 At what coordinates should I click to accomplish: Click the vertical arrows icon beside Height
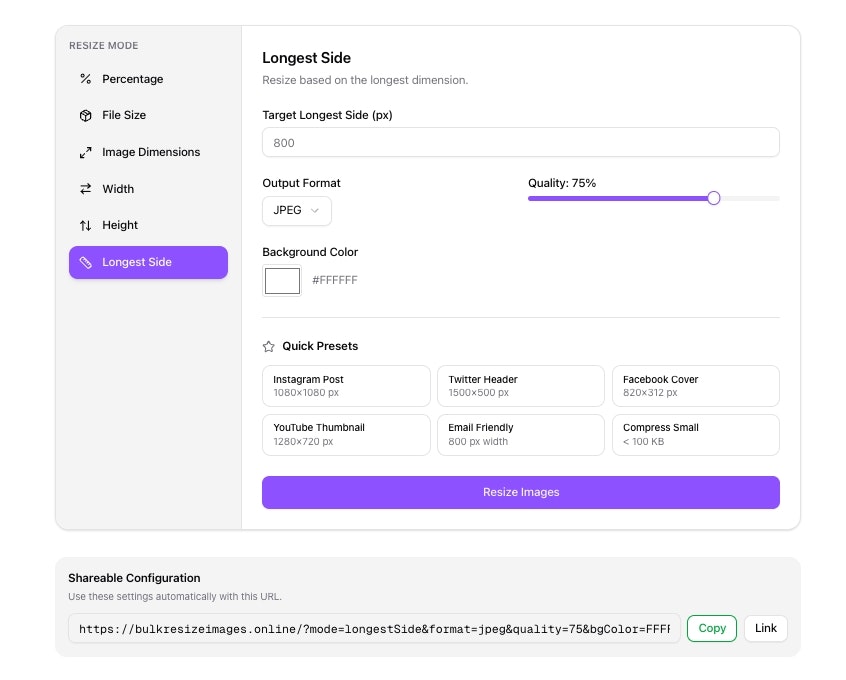pyautogui.click(x=85, y=226)
